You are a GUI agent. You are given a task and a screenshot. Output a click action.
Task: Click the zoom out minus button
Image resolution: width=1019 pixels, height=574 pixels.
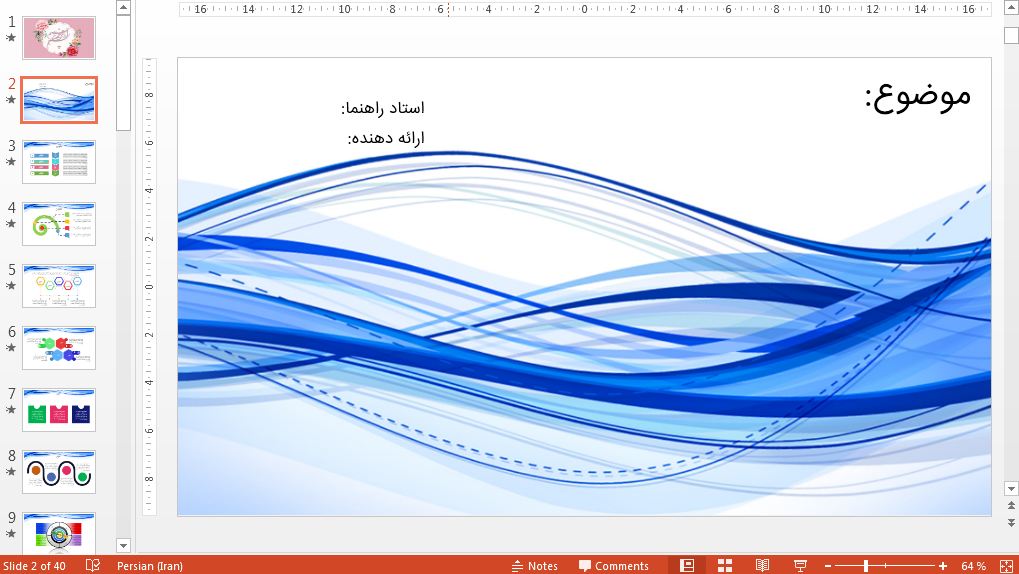coord(826,566)
